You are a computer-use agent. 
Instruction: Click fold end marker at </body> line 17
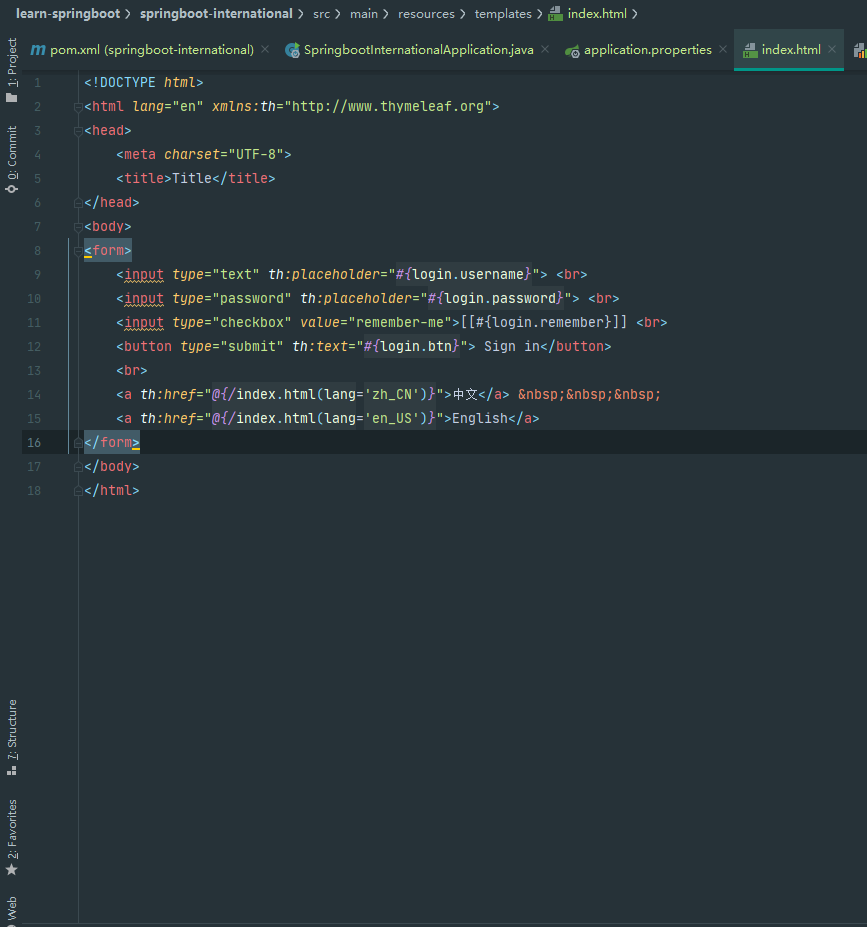78,467
